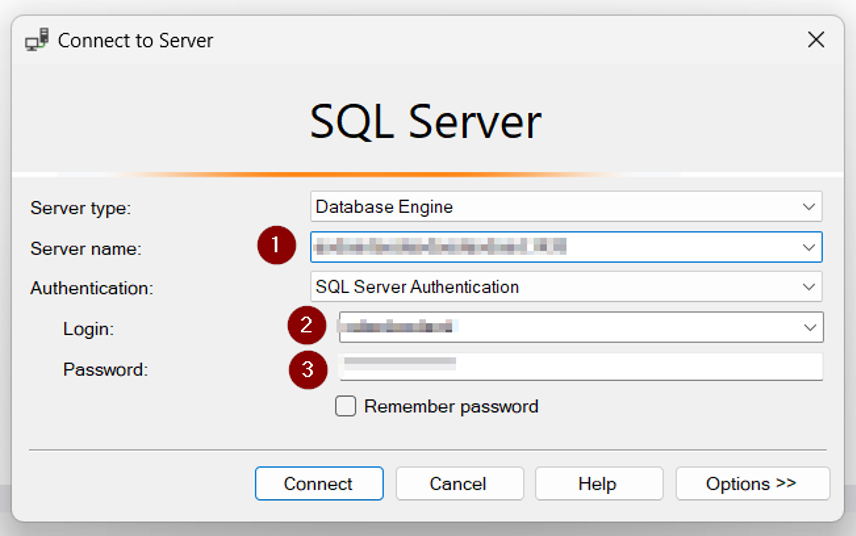Open the Server type Database Engine dropdown

(566, 207)
